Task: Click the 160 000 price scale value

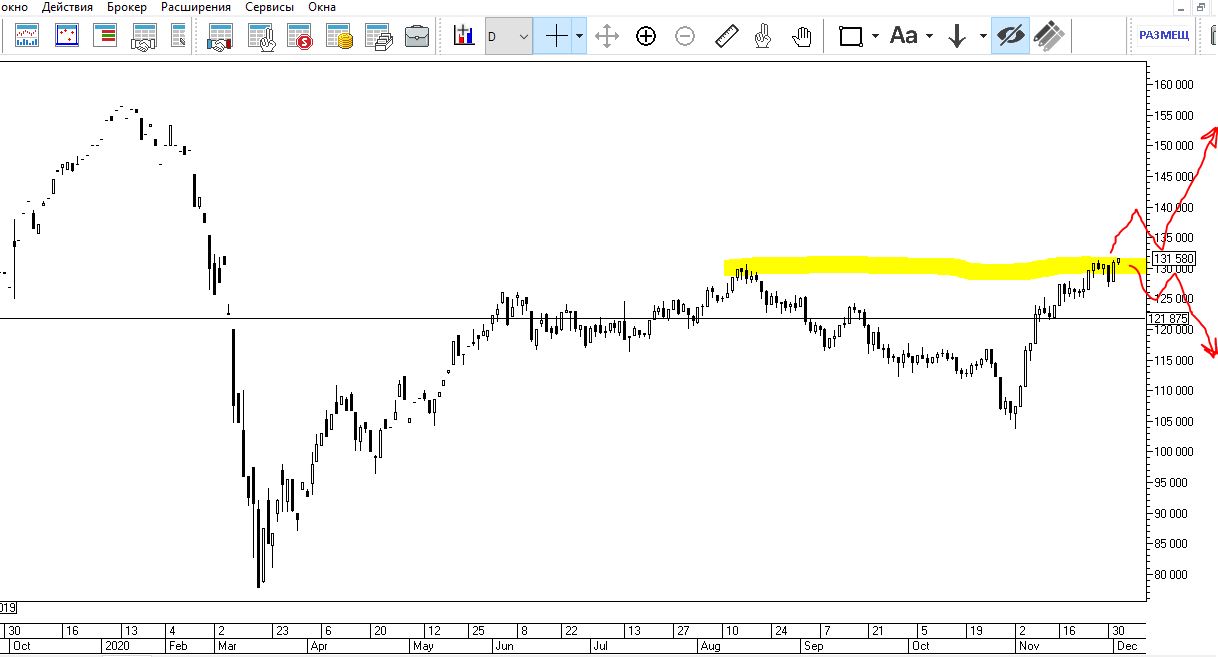Action: click(1174, 85)
